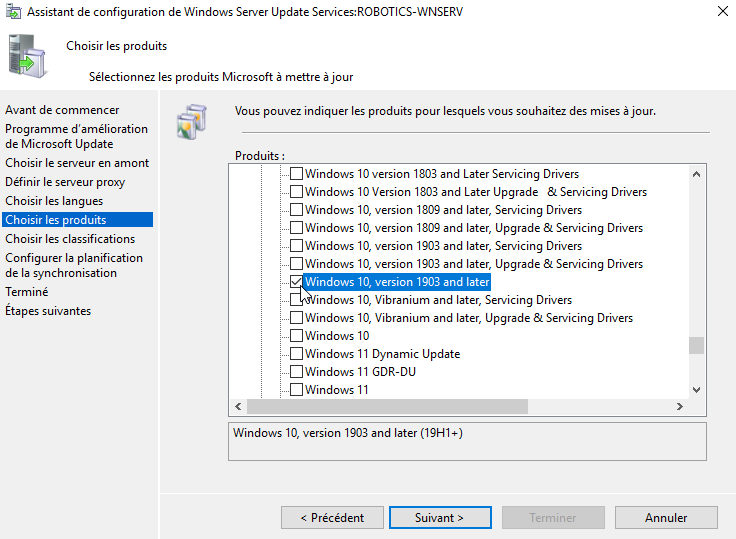Click the server icon beside Choisir les produits
Image resolution: width=736 pixels, height=539 pixels.
27,56
